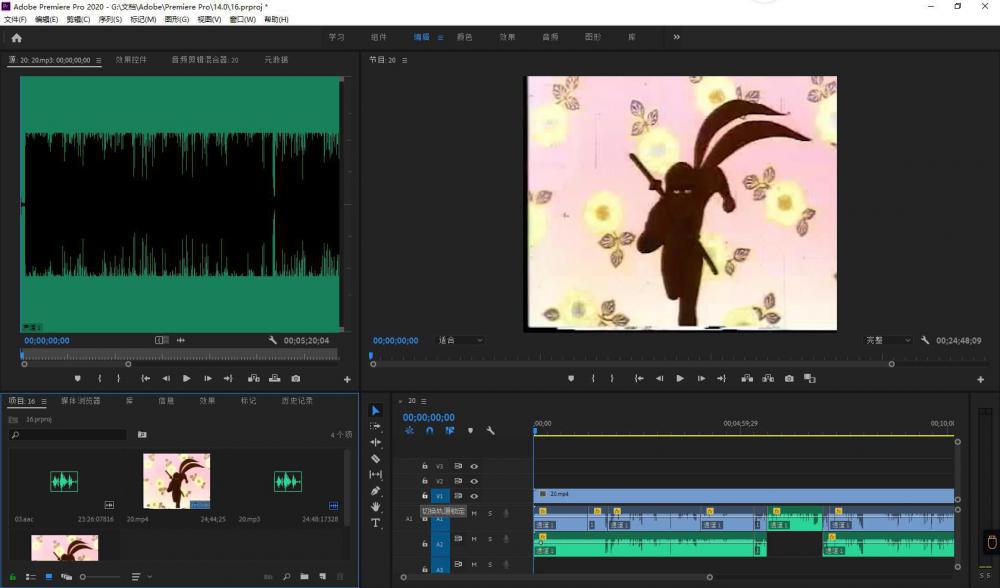1000x588 pixels.
Task: Click Export Frame camera in Source monitor
Action: [x=296, y=378]
